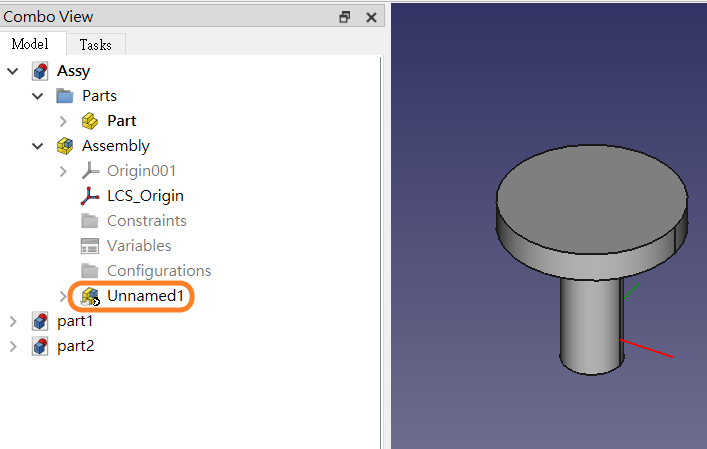Click the Assembly container icon
The height and width of the screenshot is (449, 707).
point(65,146)
